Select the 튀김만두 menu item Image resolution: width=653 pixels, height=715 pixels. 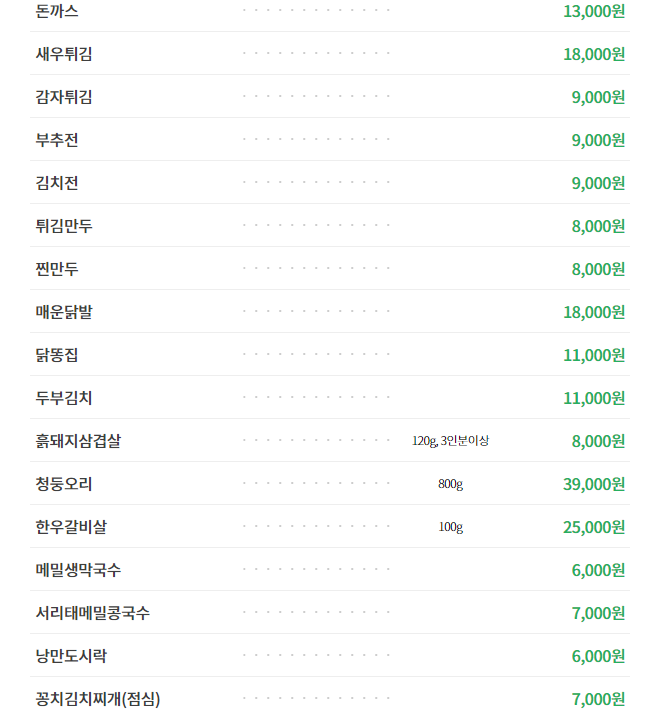64,226
